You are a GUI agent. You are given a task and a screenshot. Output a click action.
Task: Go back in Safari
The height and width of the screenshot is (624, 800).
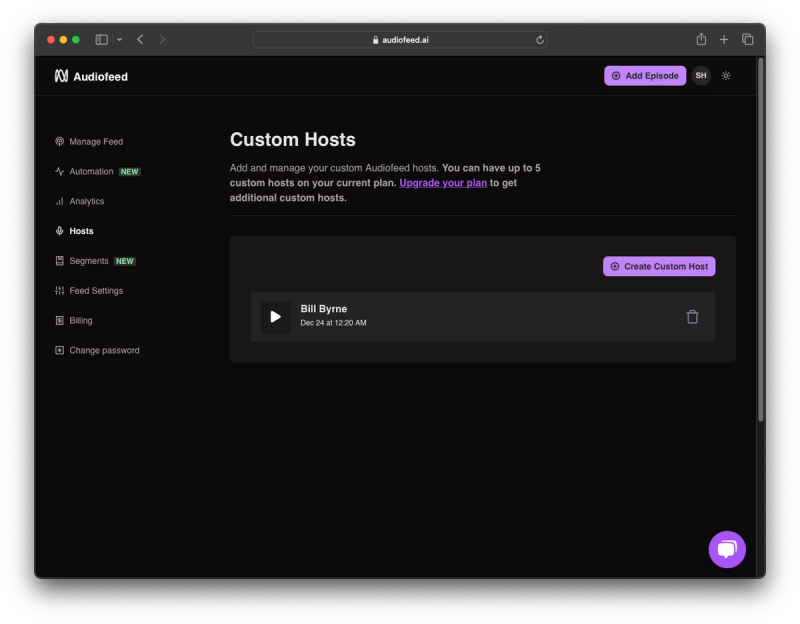point(140,39)
